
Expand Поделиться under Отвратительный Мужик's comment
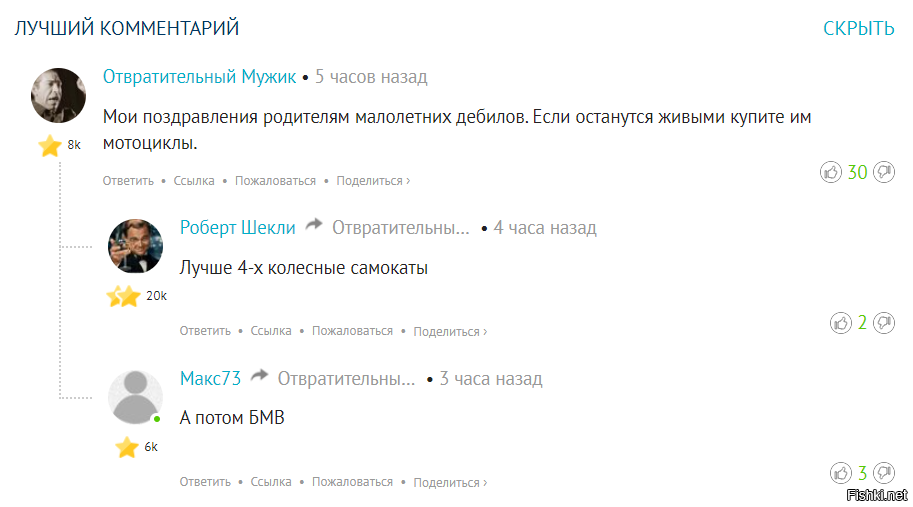373,181
